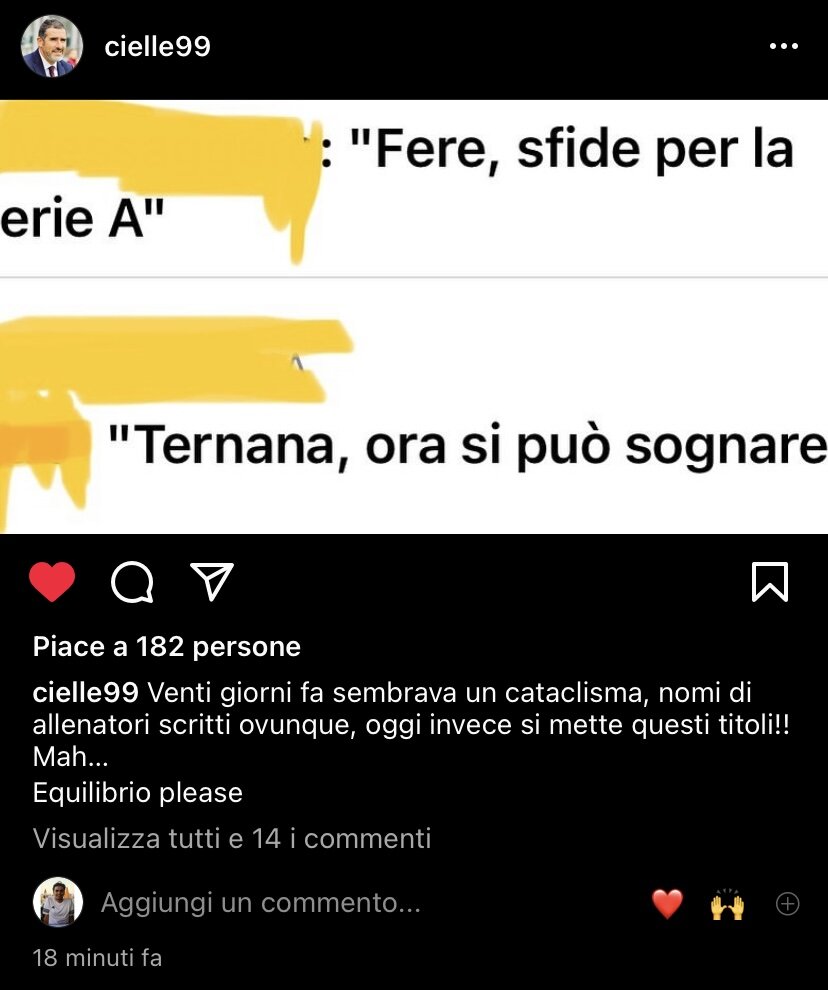Viewport: 828px width, 990px height.
Task: Share the post via paper plane icon
Action: 212,581
